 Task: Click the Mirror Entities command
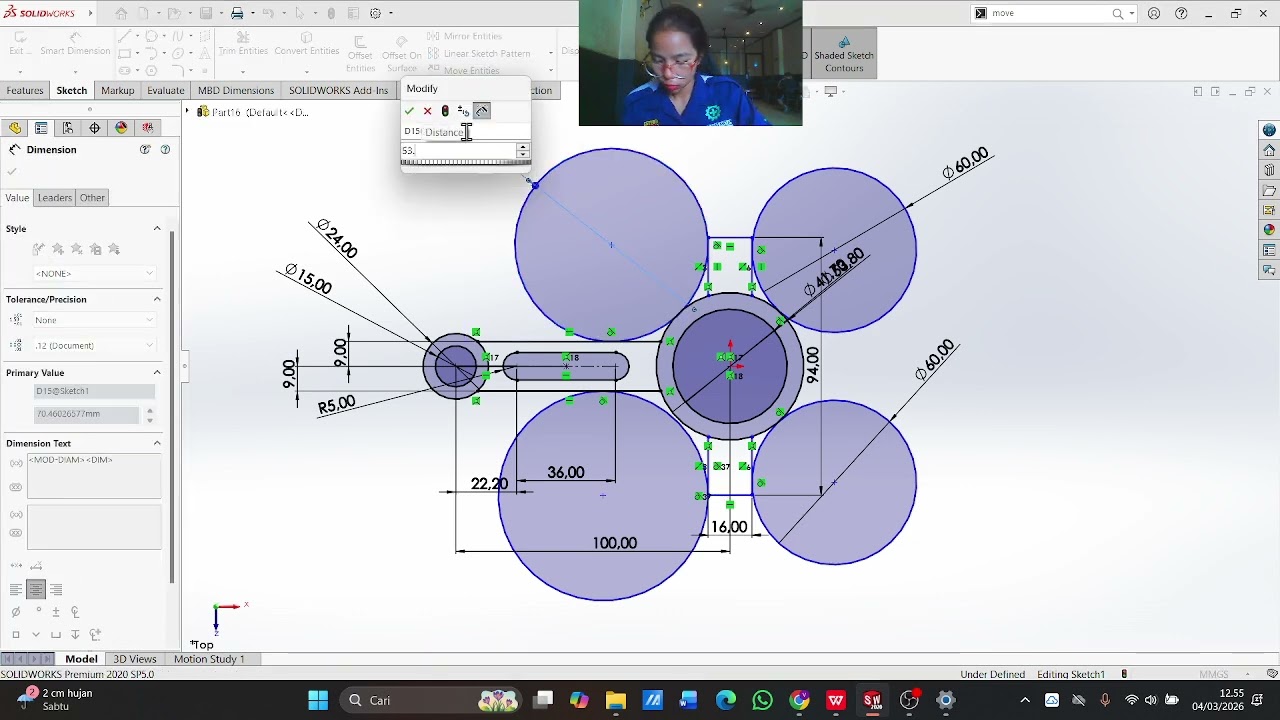[464, 36]
